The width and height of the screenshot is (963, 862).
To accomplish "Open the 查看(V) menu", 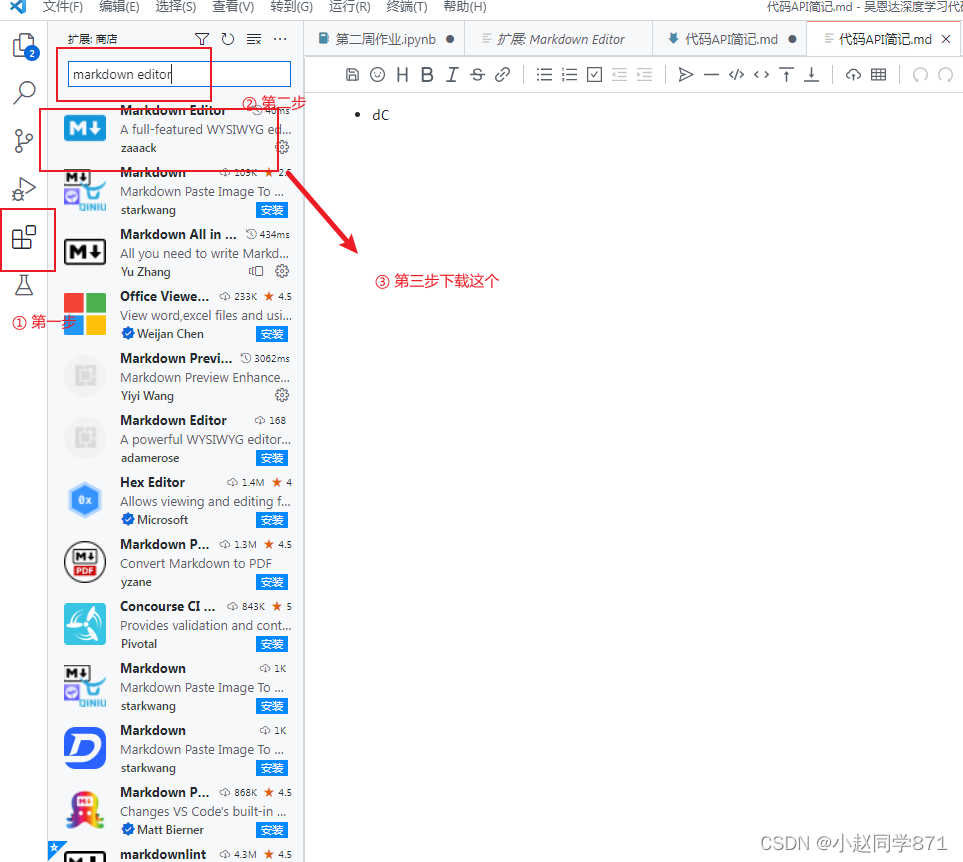I will [233, 7].
